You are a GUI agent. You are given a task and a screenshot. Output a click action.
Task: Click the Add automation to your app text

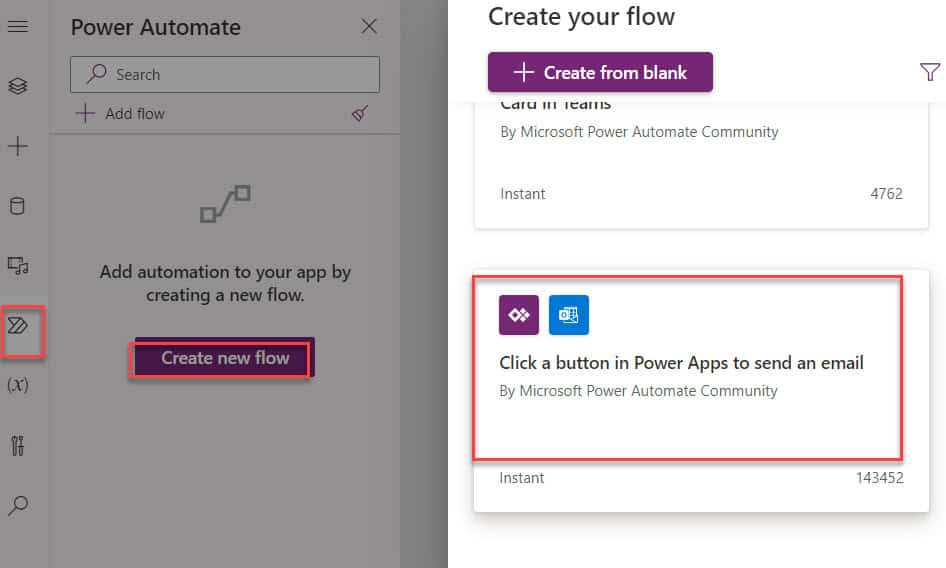225,283
